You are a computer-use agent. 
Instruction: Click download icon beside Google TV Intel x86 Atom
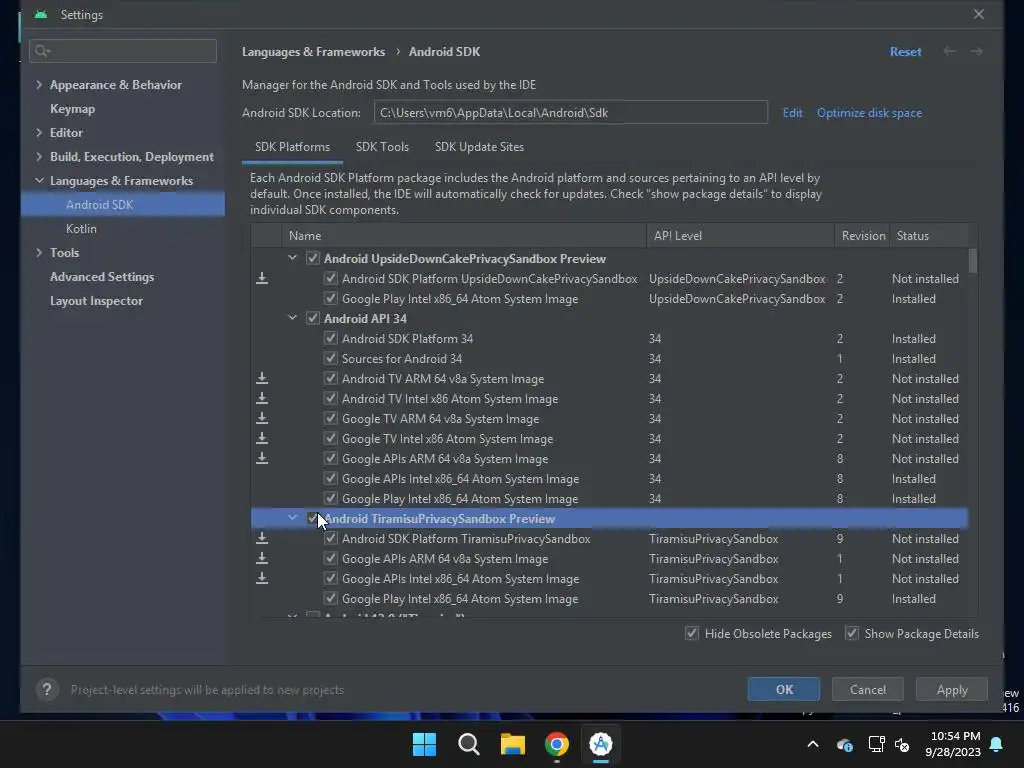coord(262,439)
